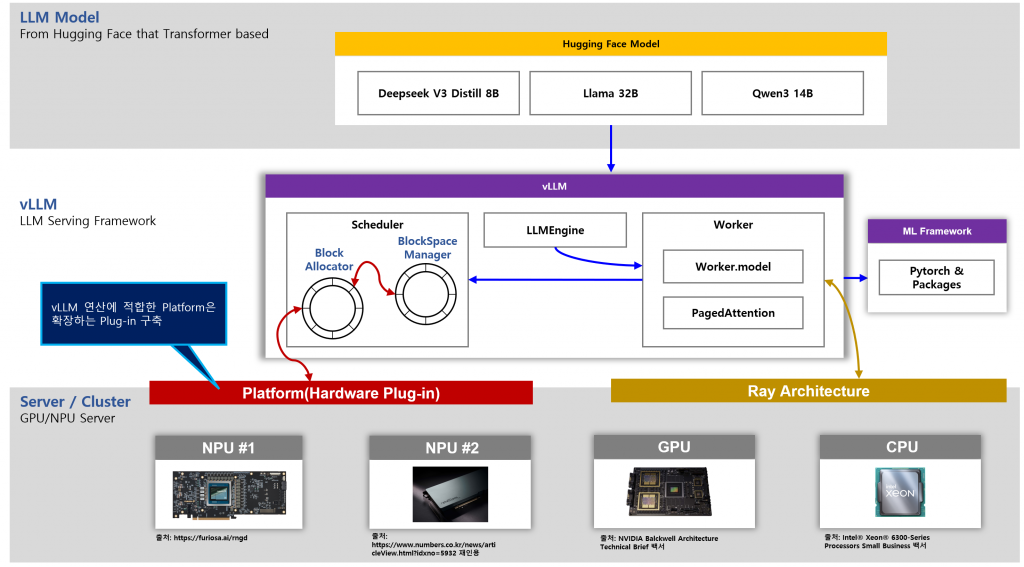Click the Deepseek V3 Distill 8B box

point(439,93)
